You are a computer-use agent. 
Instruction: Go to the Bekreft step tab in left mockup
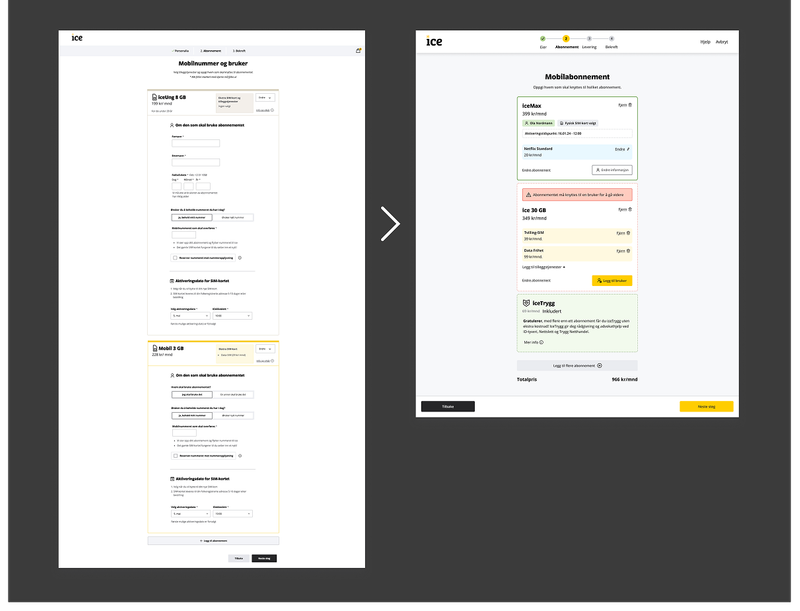pos(239,51)
